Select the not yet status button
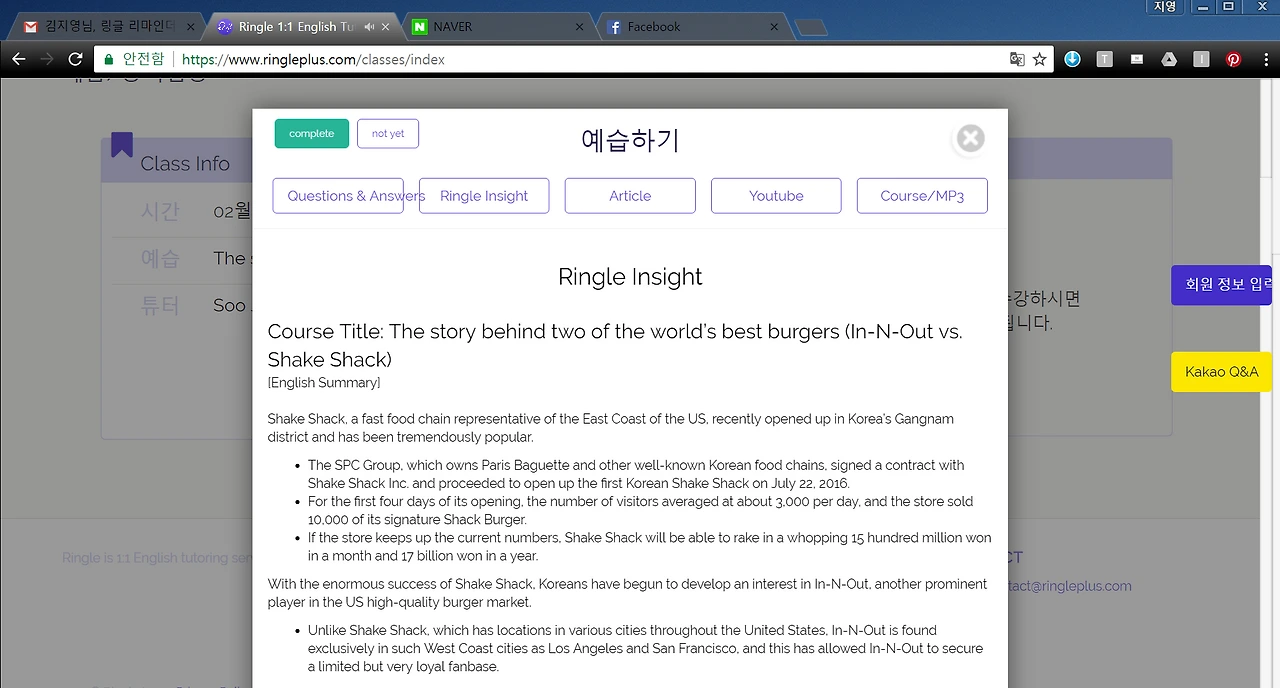 tap(388, 134)
